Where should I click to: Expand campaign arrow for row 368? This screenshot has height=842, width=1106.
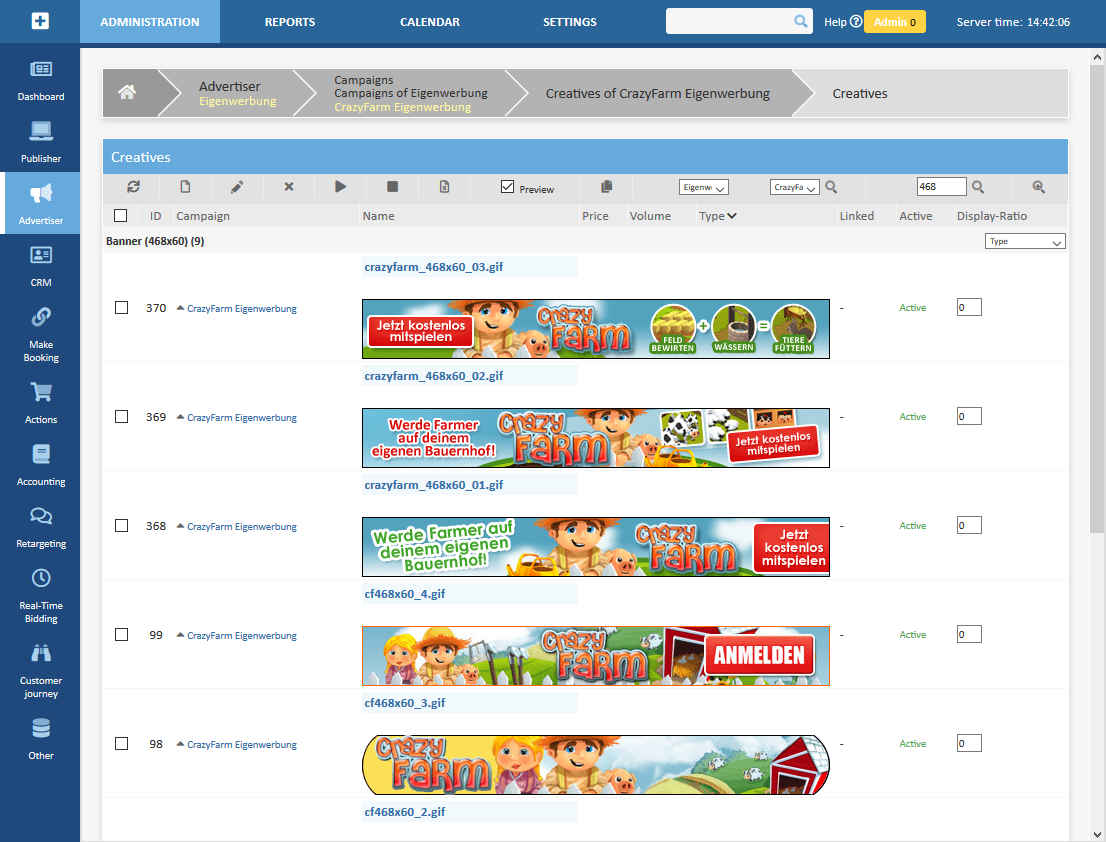pyautogui.click(x=181, y=526)
